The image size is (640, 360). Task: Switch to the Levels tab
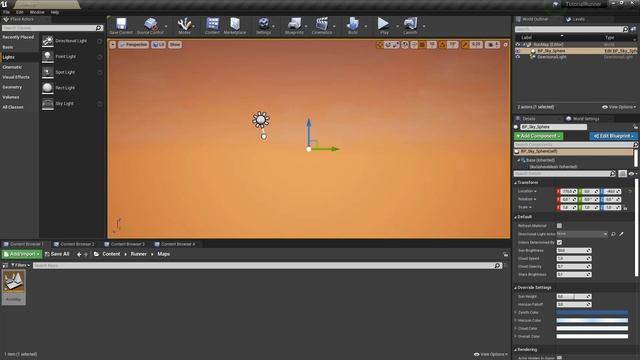(x=575, y=19)
